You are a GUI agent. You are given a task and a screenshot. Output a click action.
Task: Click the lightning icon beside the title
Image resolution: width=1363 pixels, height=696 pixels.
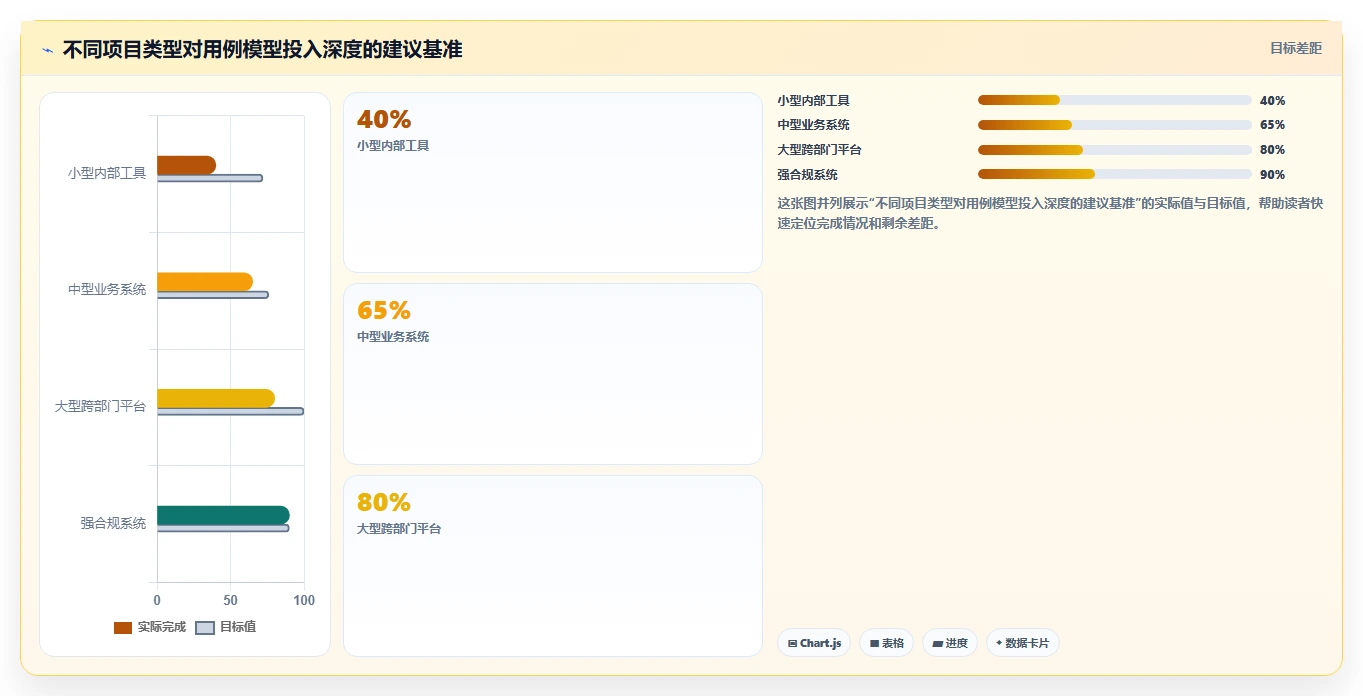coord(47,50)
